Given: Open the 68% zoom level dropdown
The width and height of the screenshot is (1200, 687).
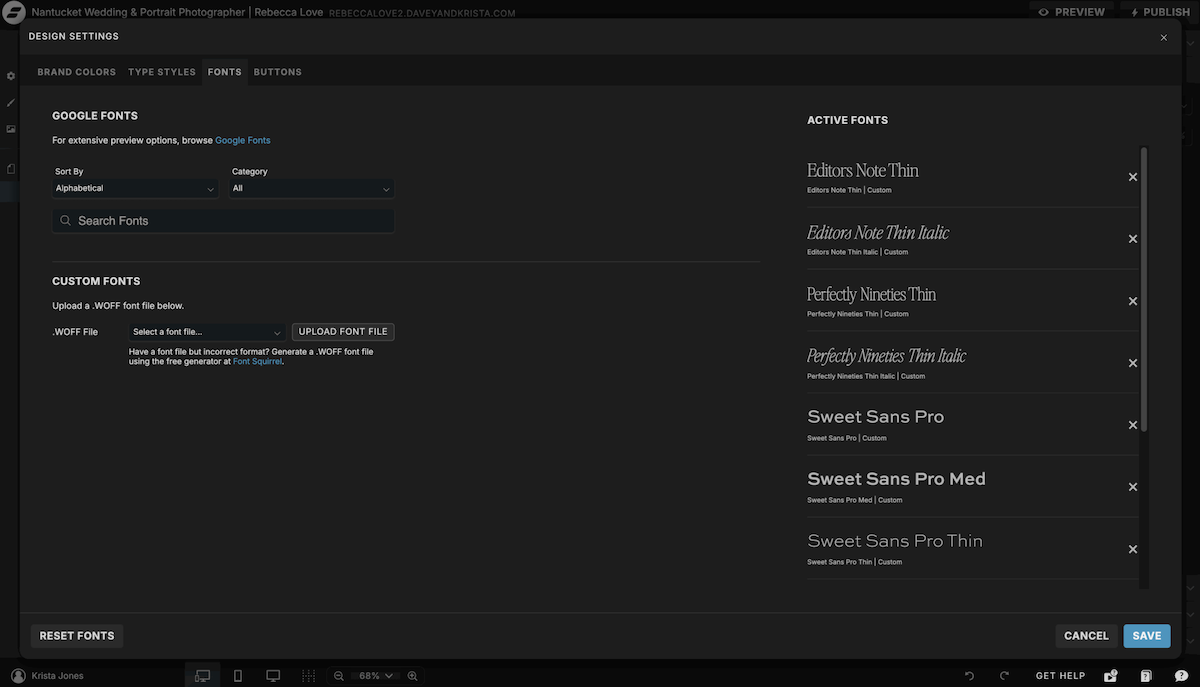Looking at the screenshot, I should click(375, 676).
